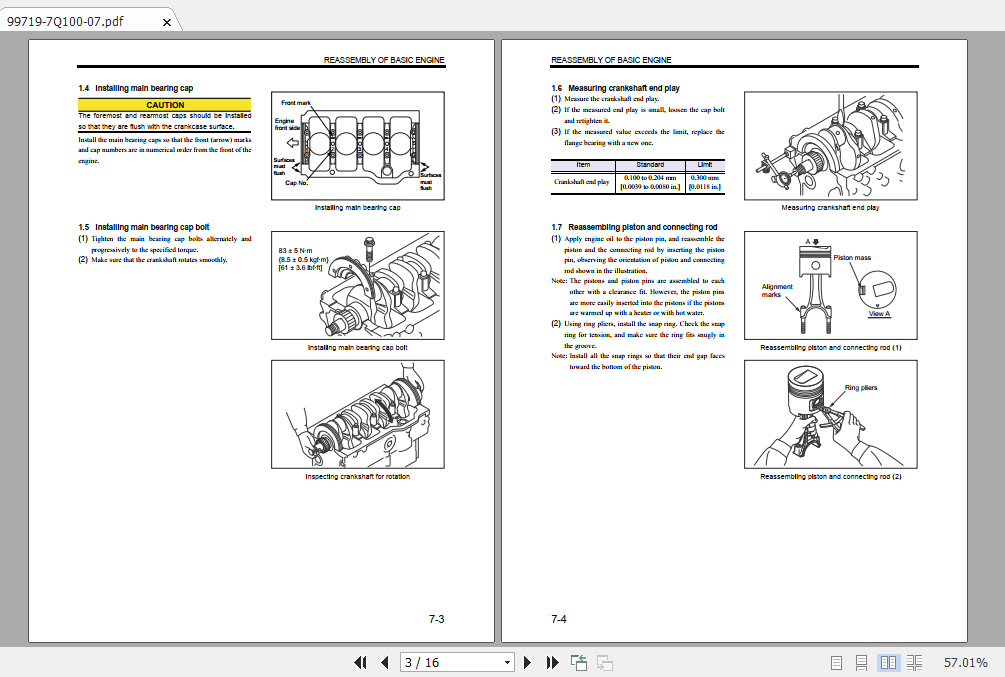This screenshot has width=1005, height=677.
Task: Jump to the last page
Action: (x=551, y=662)
